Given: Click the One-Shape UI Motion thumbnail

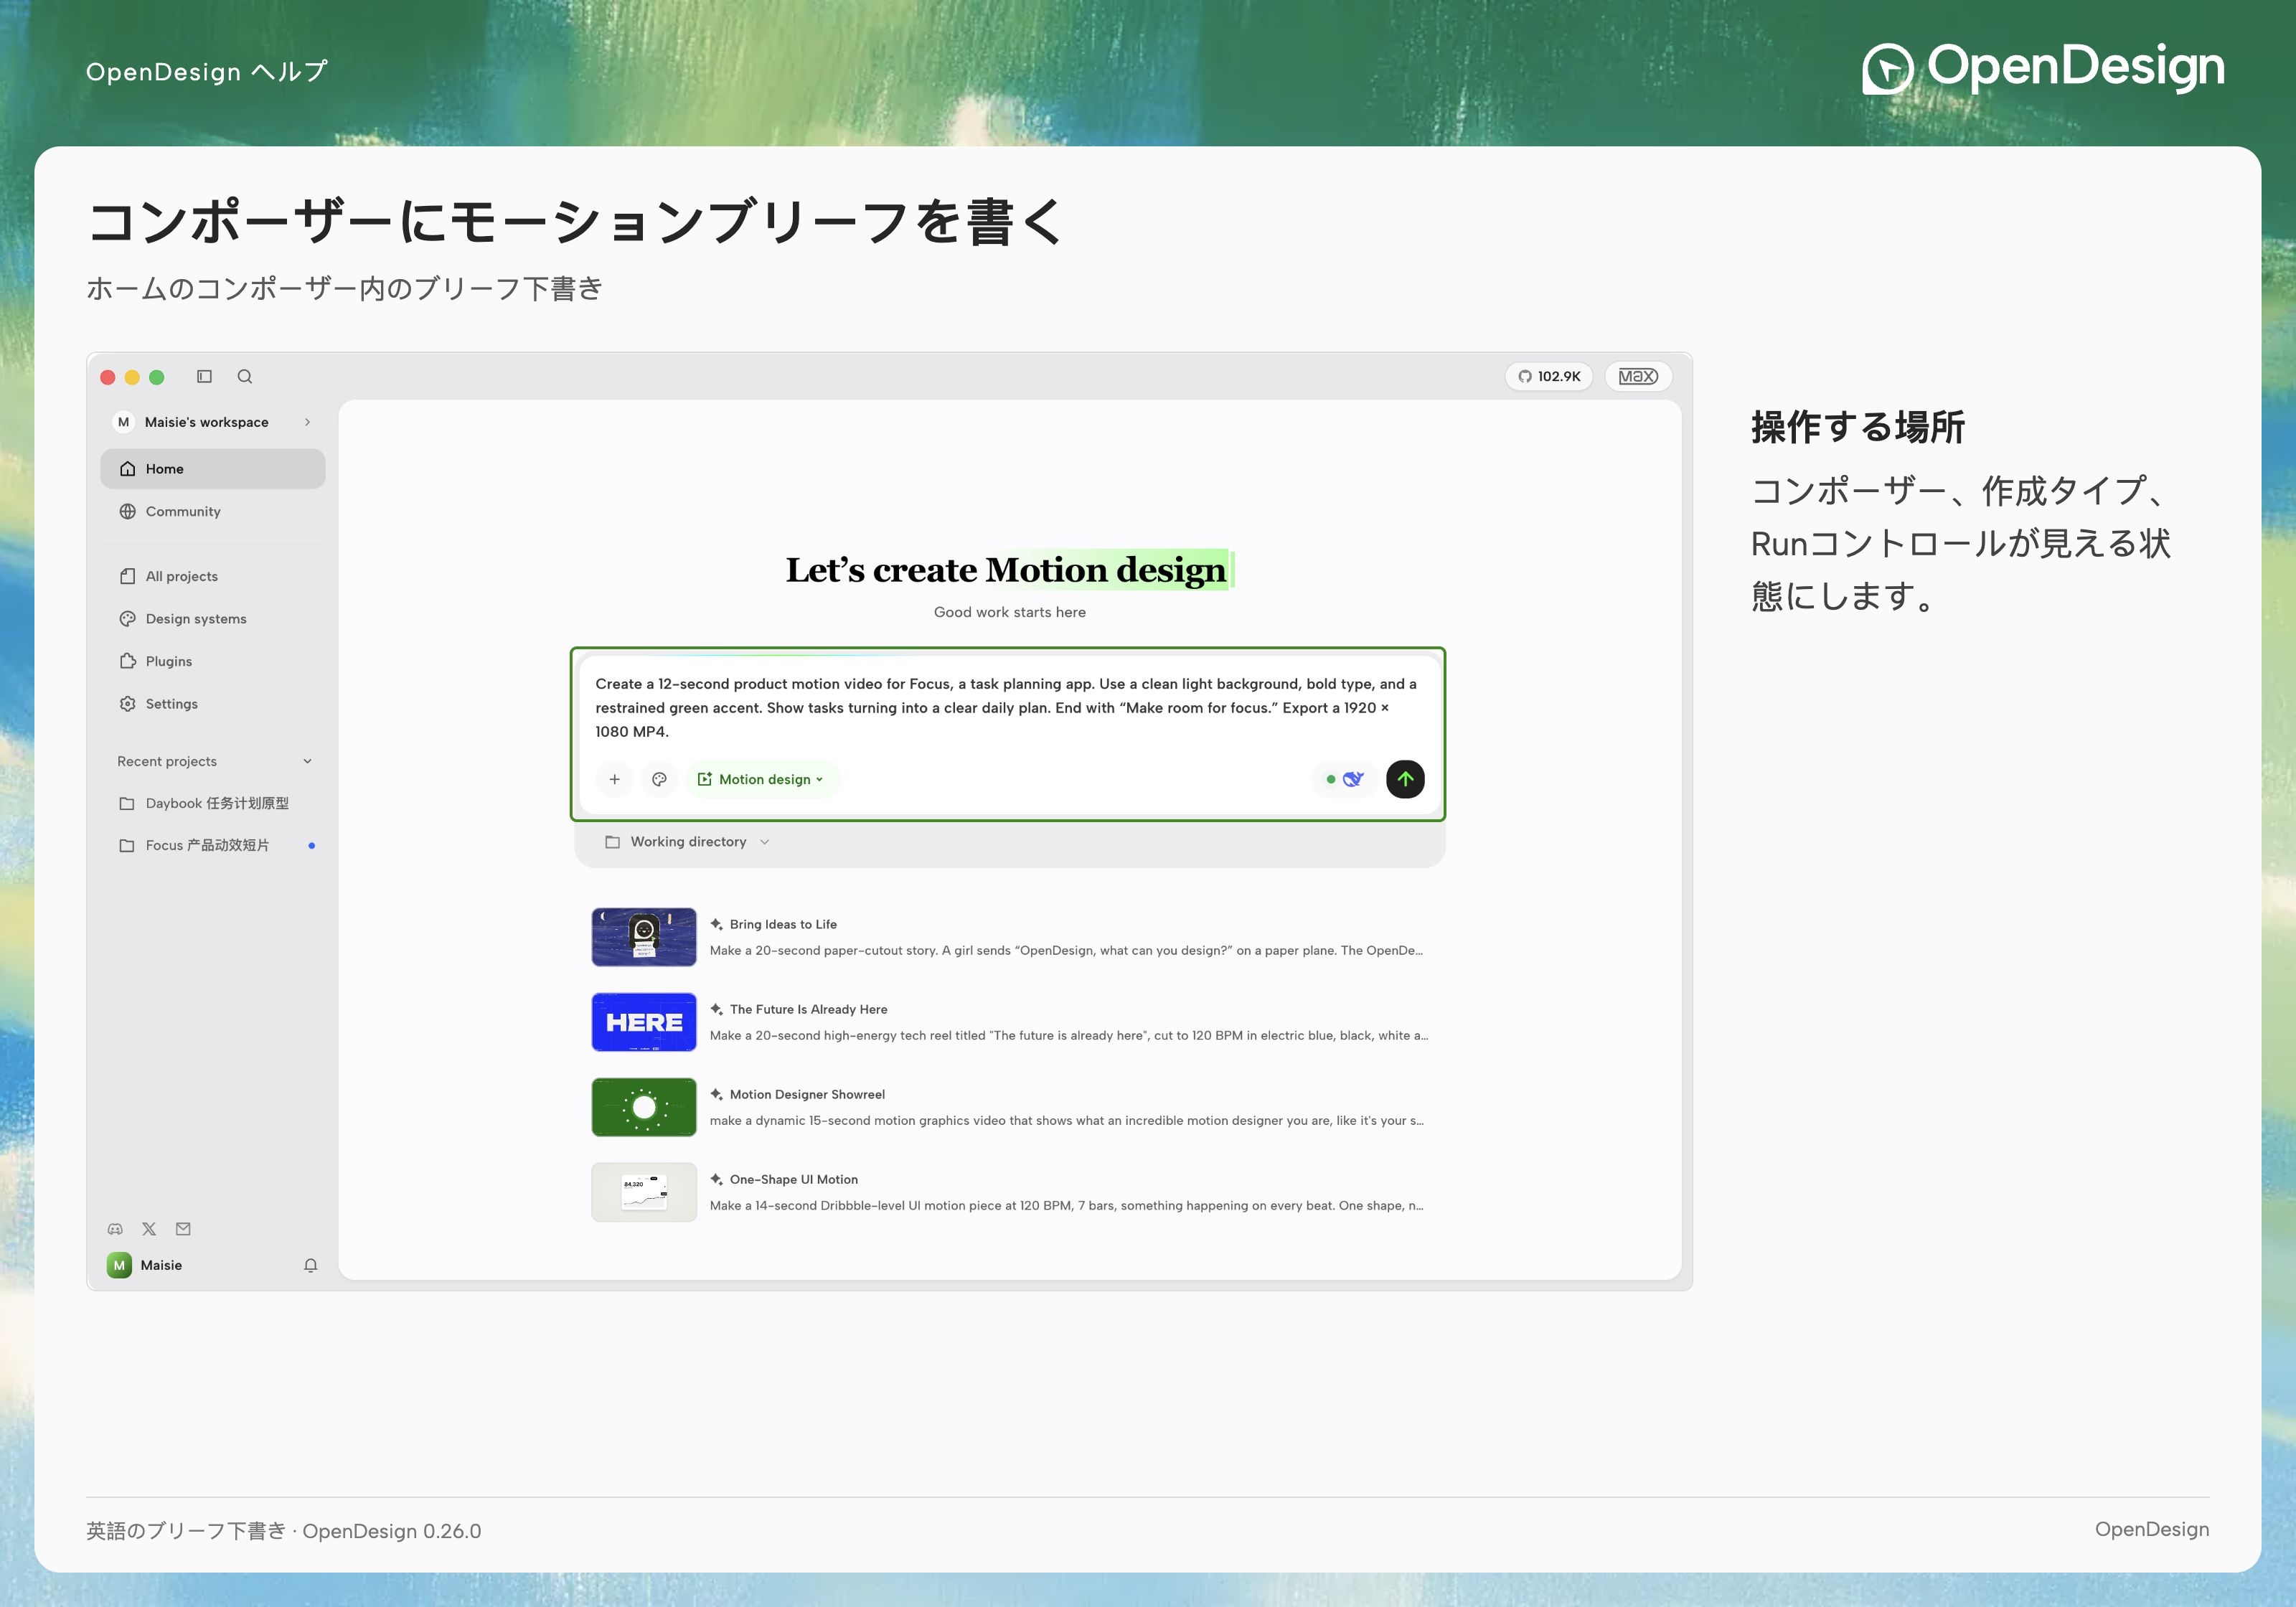Looking at the screenshot, I should point(644,1192).
